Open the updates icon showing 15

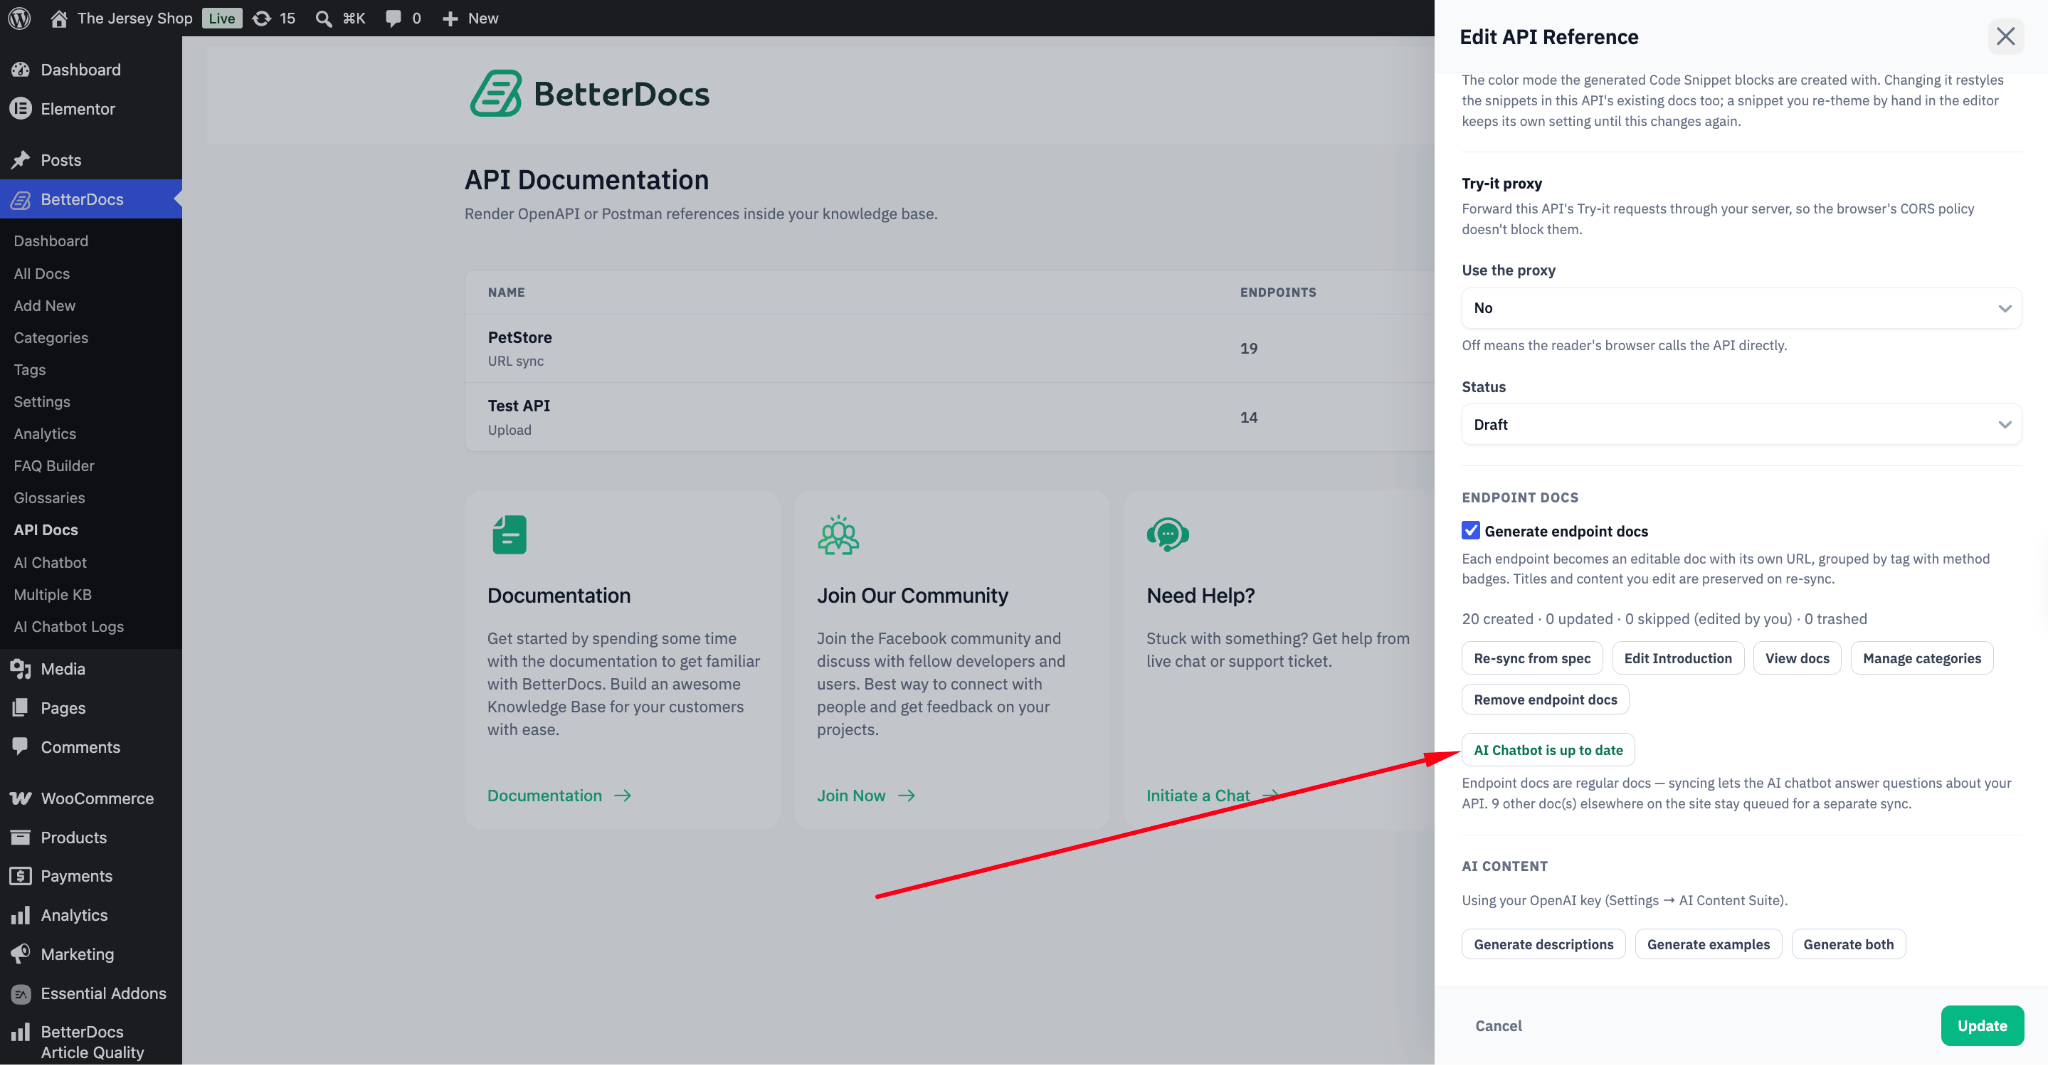(262, 18)
